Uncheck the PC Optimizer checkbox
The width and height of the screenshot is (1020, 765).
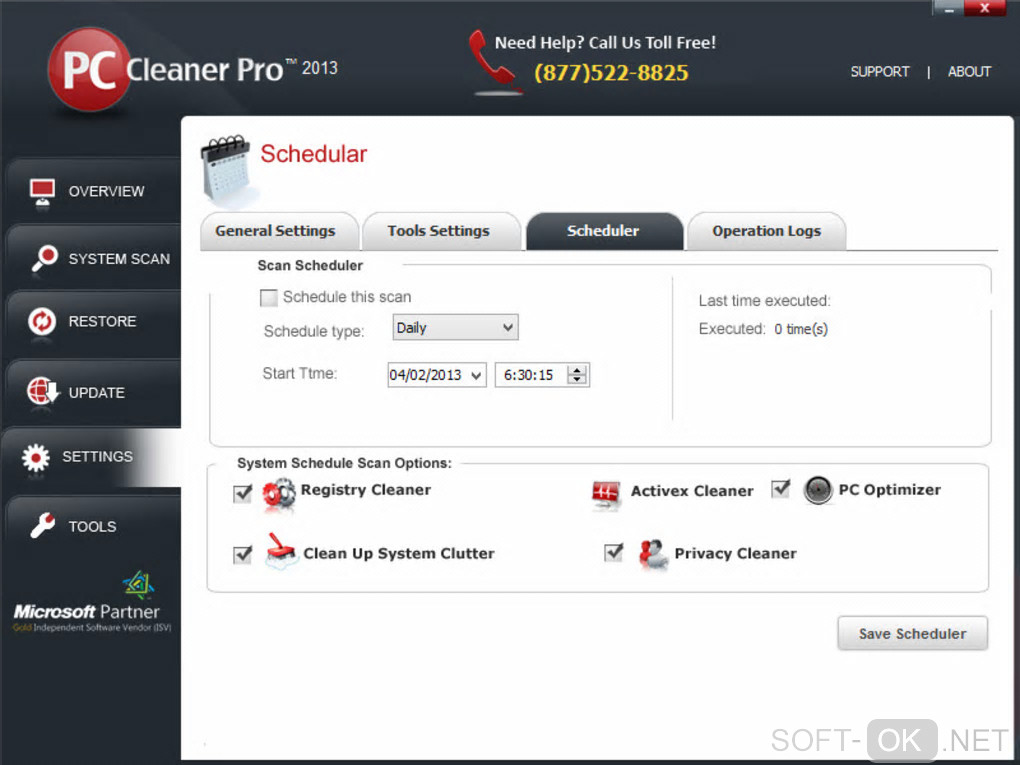781,489
